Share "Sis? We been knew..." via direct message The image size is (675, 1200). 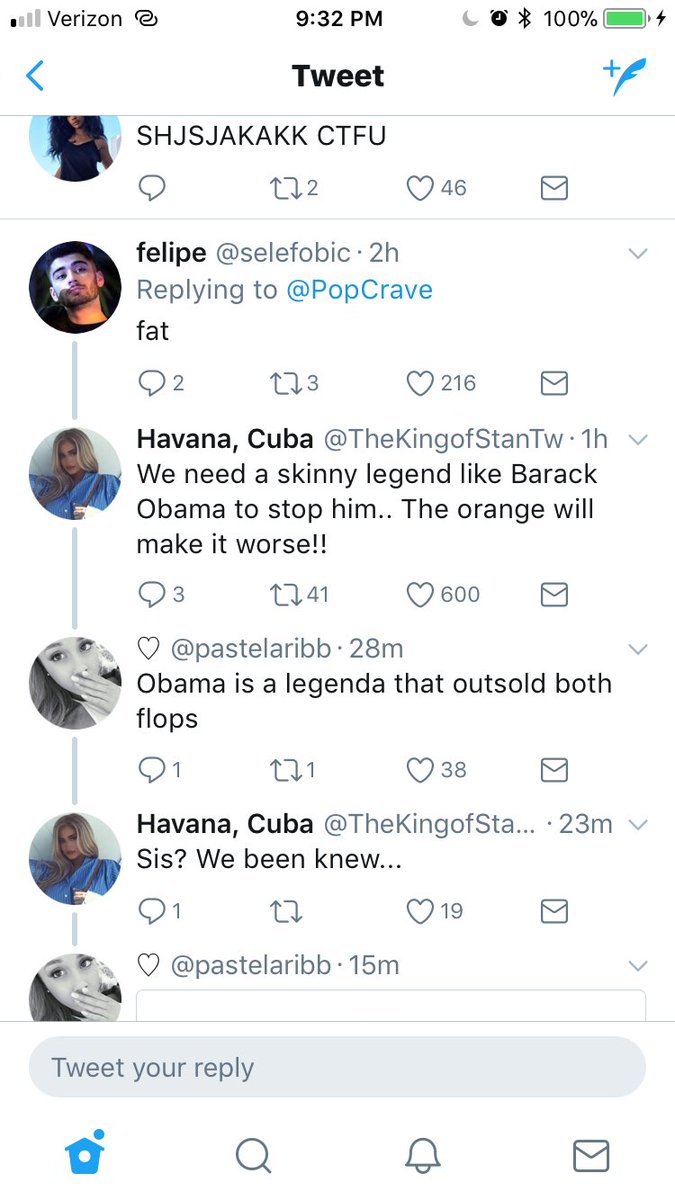[553, 910]
